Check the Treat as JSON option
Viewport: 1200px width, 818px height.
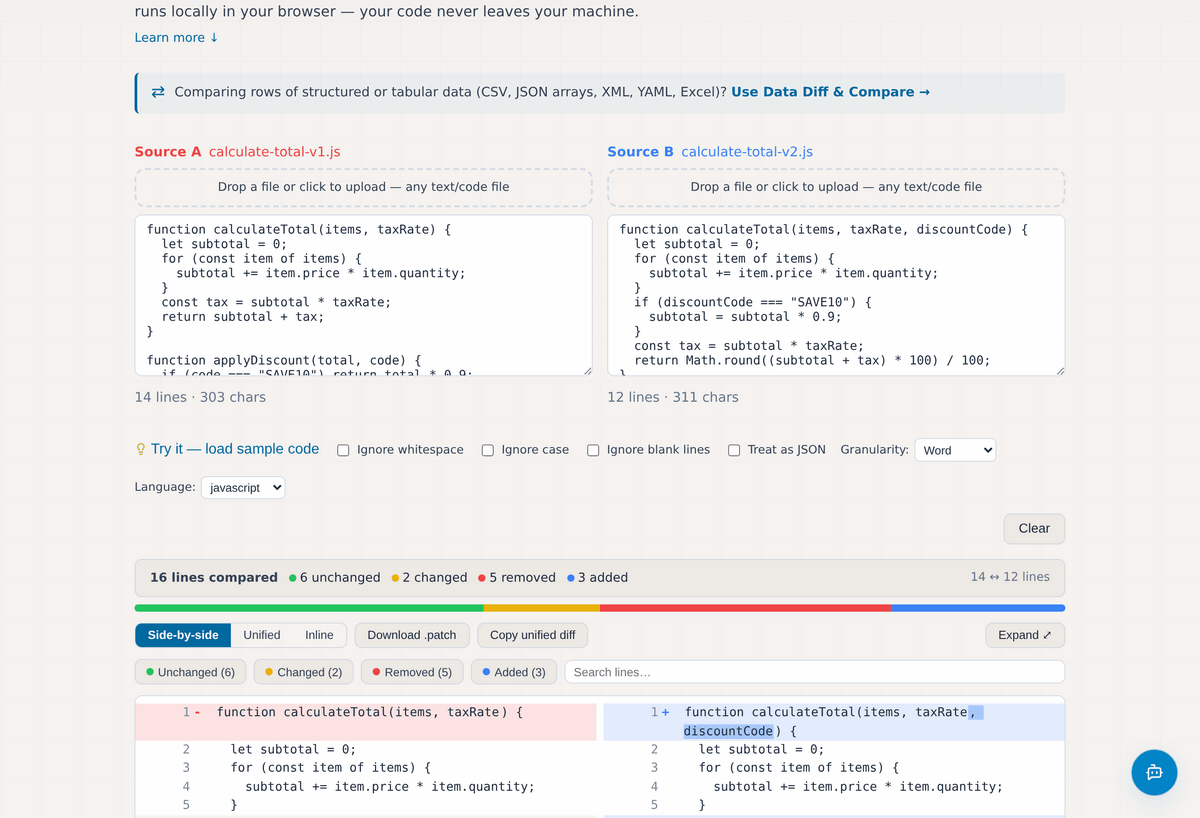point(734,450)
